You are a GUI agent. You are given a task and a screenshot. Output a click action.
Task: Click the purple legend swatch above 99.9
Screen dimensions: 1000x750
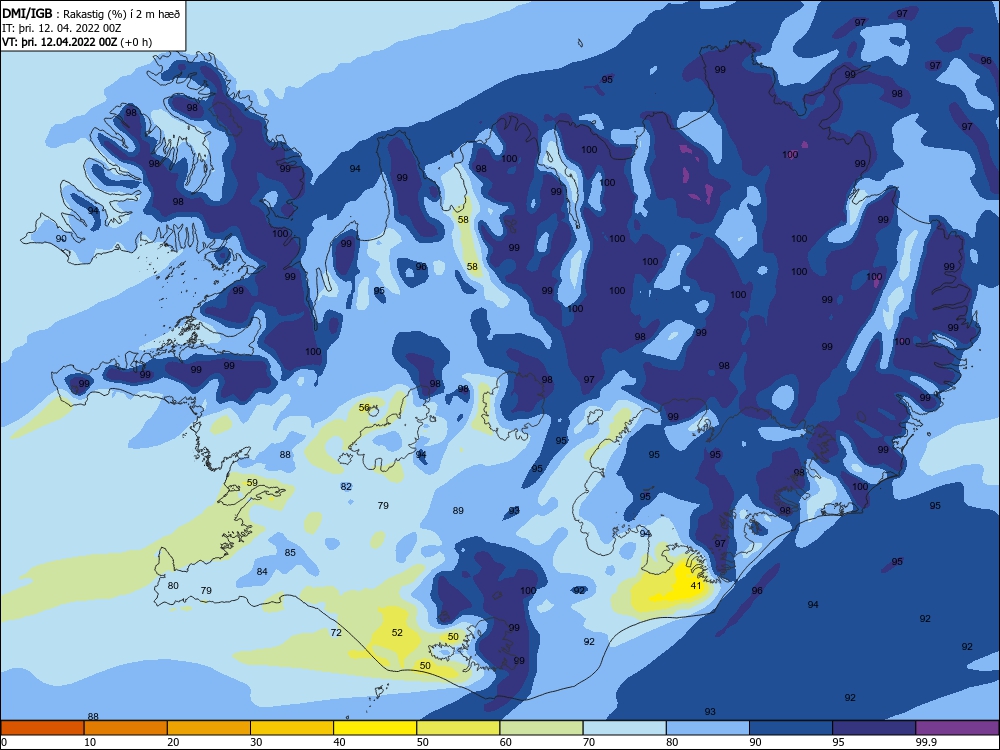(x=957, y=728)
